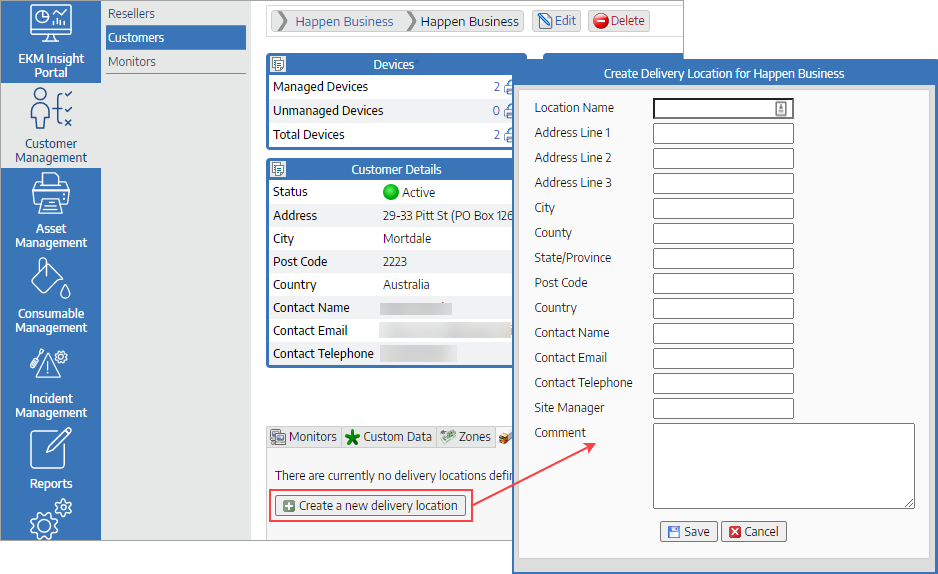Click into the Location Name field
The image size is (938, 574).
coord(714,108)
